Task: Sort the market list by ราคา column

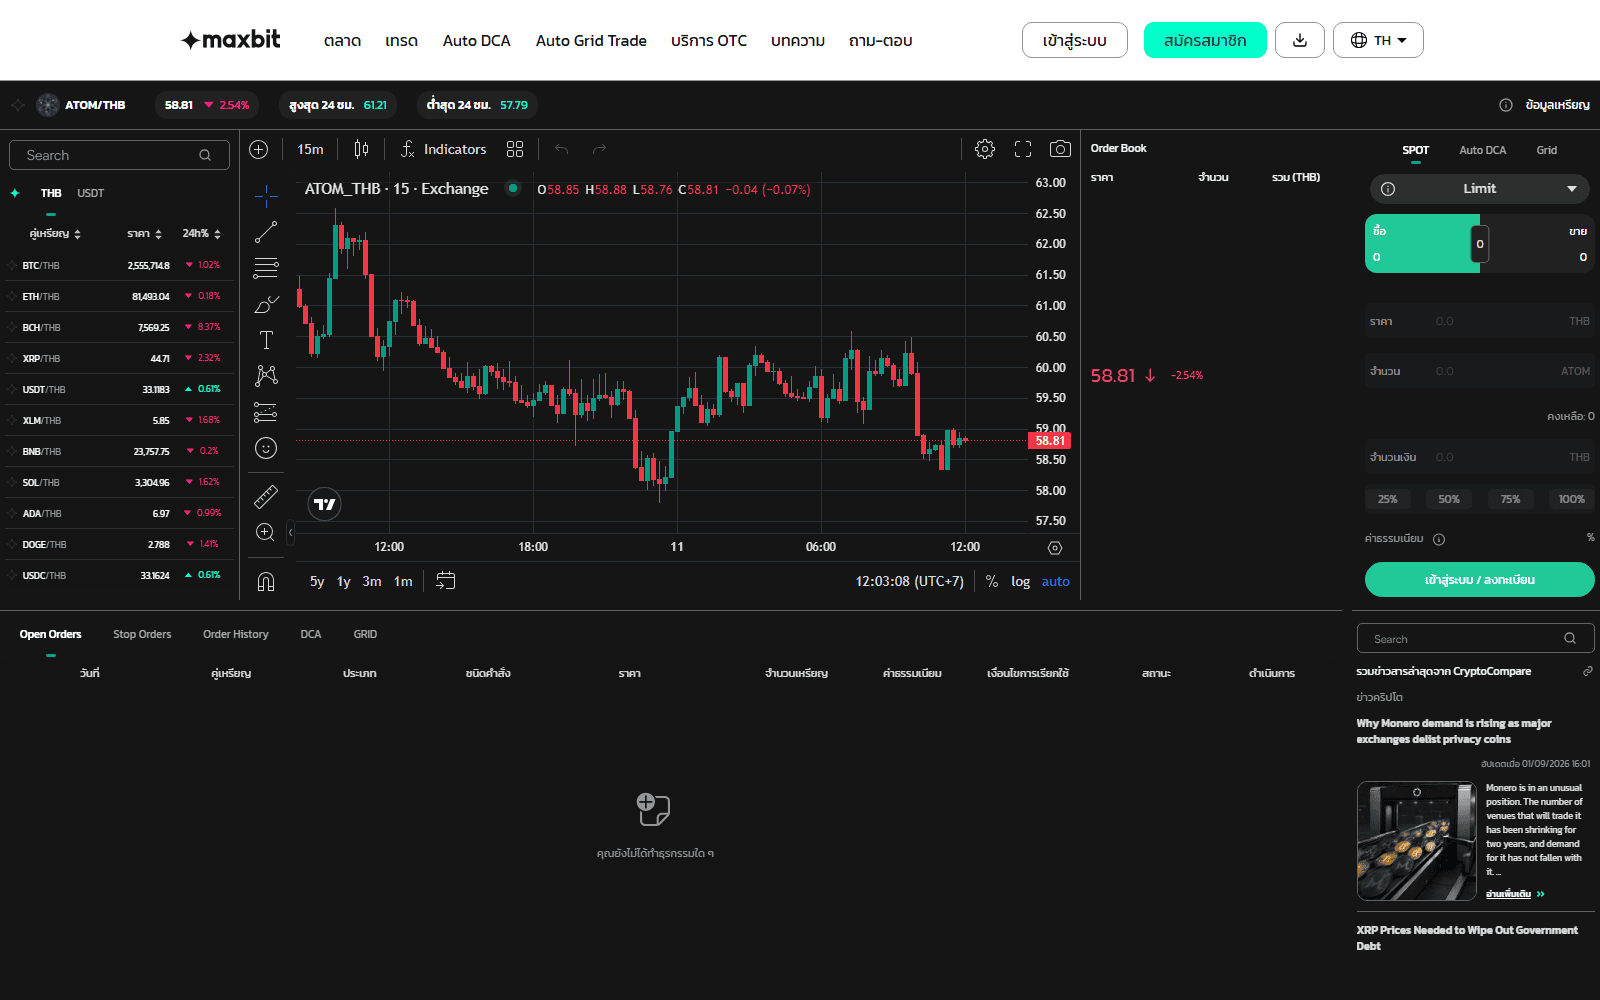Action: [145, 234]
